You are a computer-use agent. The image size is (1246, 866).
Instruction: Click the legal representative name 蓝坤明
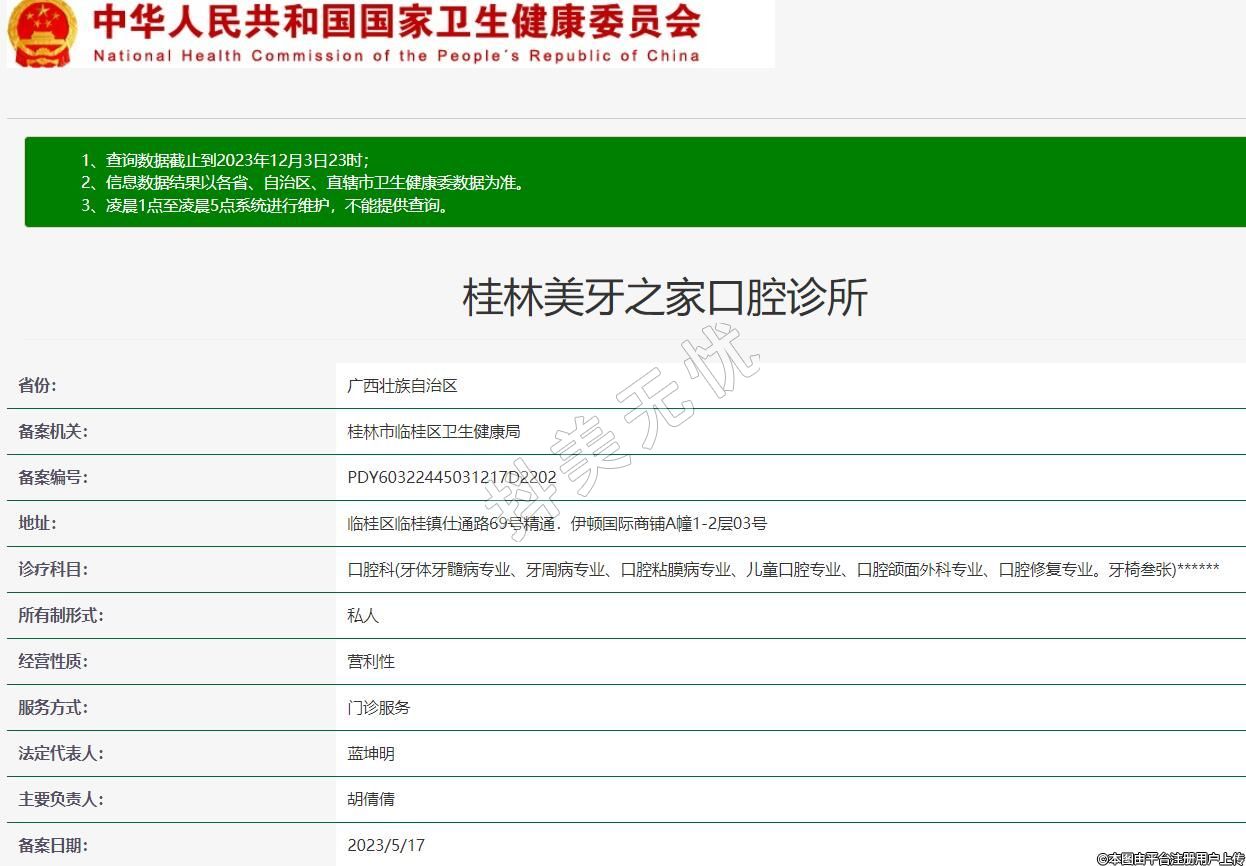(x=371, y=754)
